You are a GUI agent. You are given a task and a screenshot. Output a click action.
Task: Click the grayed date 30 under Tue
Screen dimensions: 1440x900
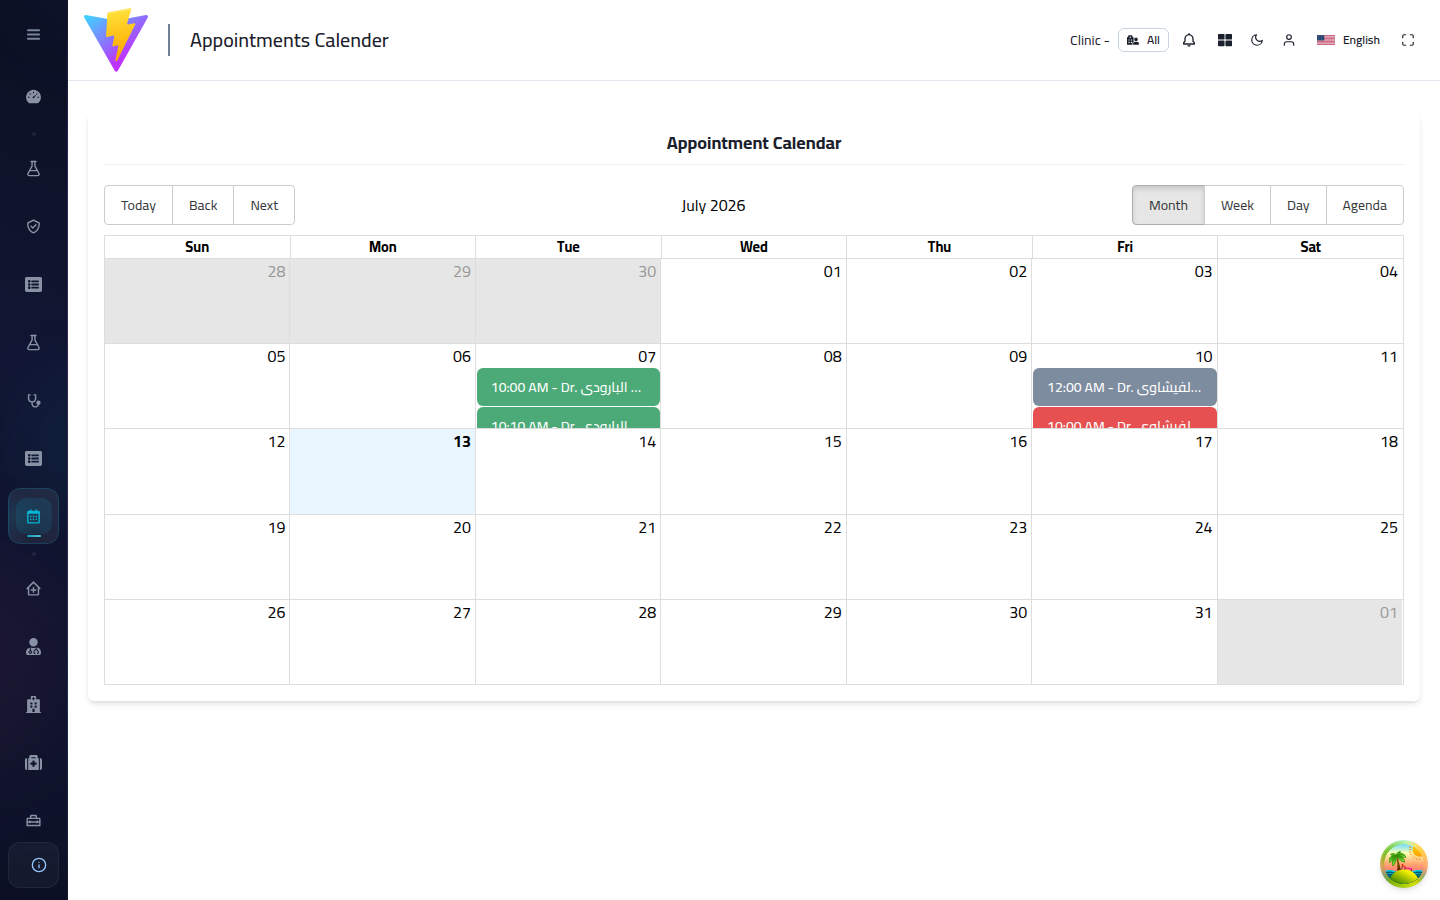pos(647,272)
